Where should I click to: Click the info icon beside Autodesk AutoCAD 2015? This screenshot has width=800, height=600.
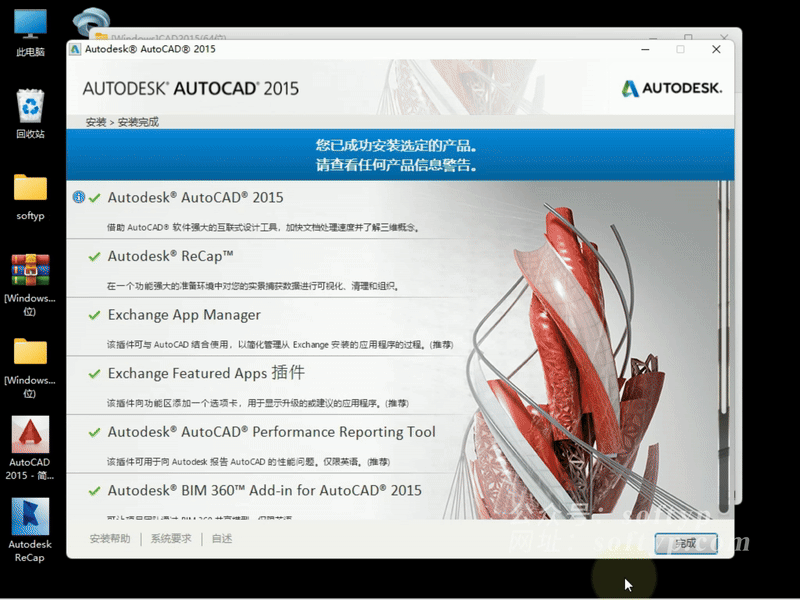tap(79, 197)
